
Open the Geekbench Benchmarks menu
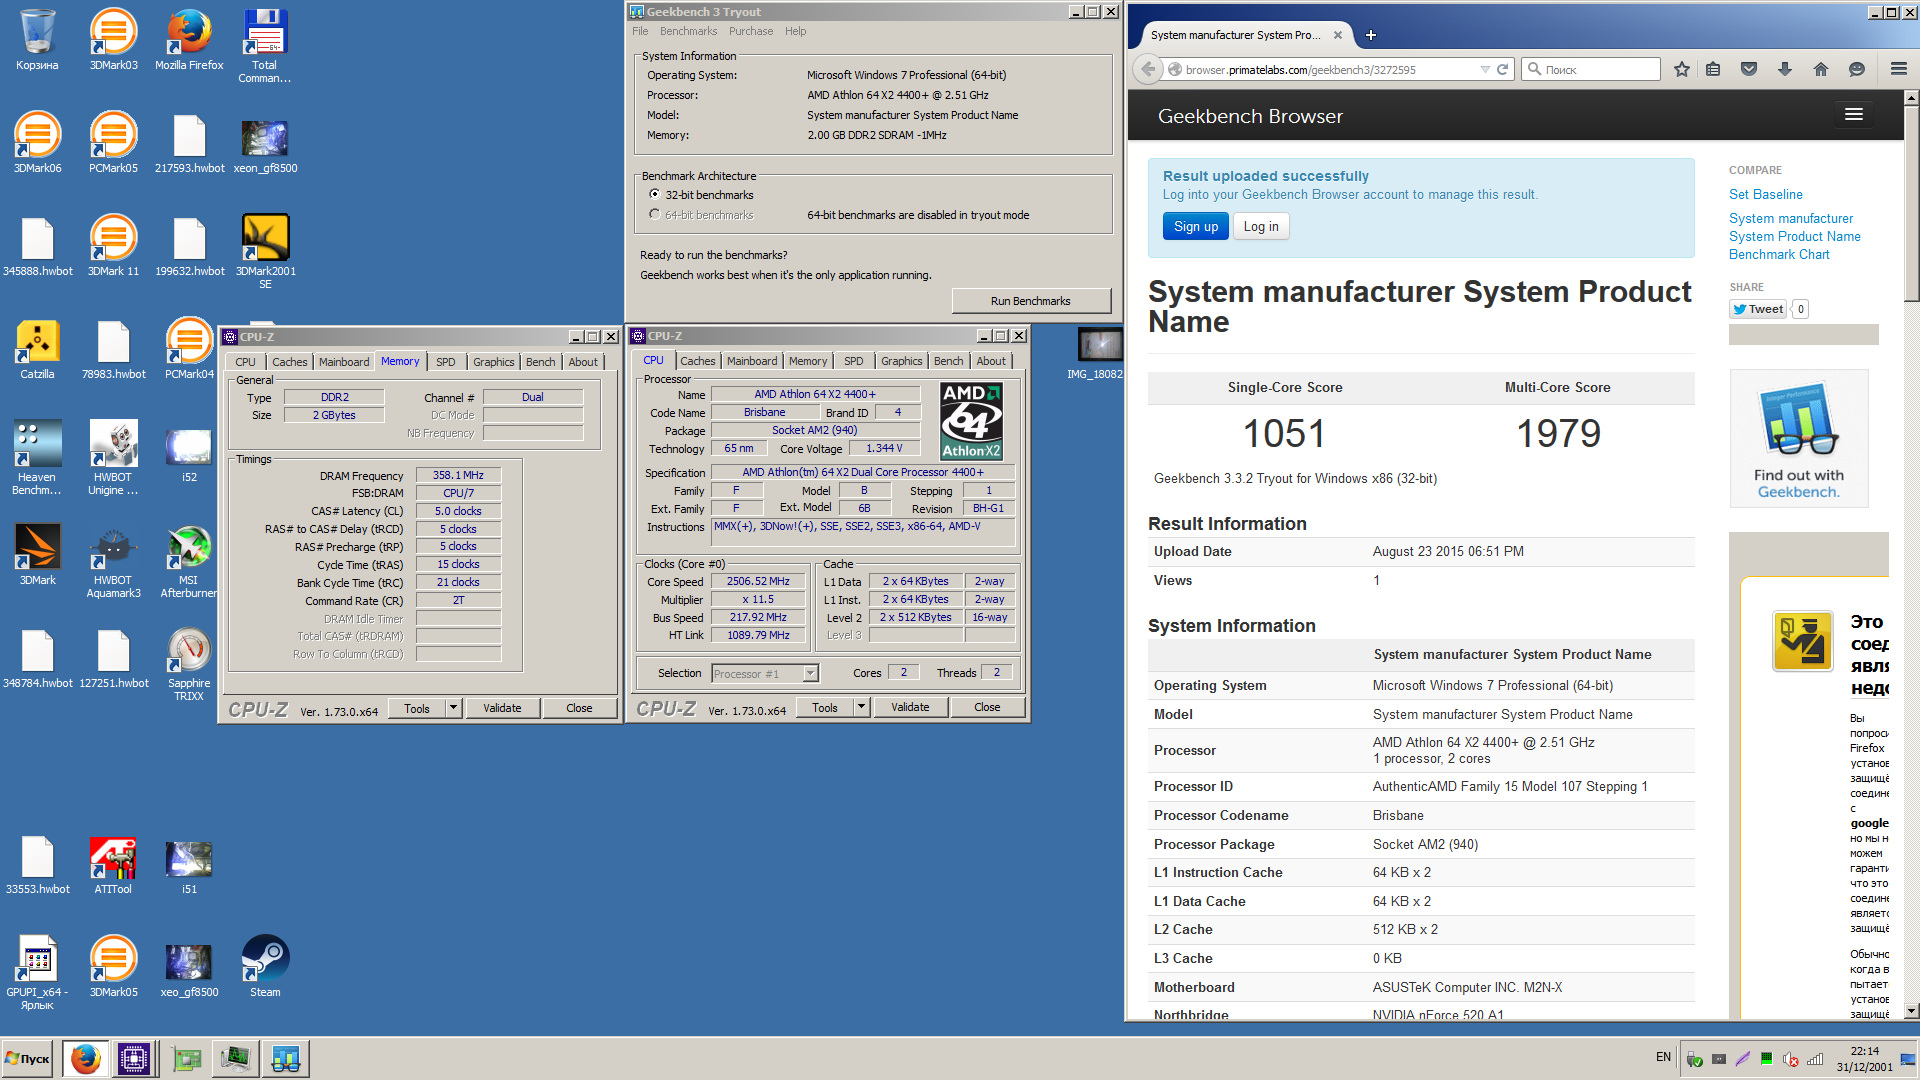click(x=688, y=31)
